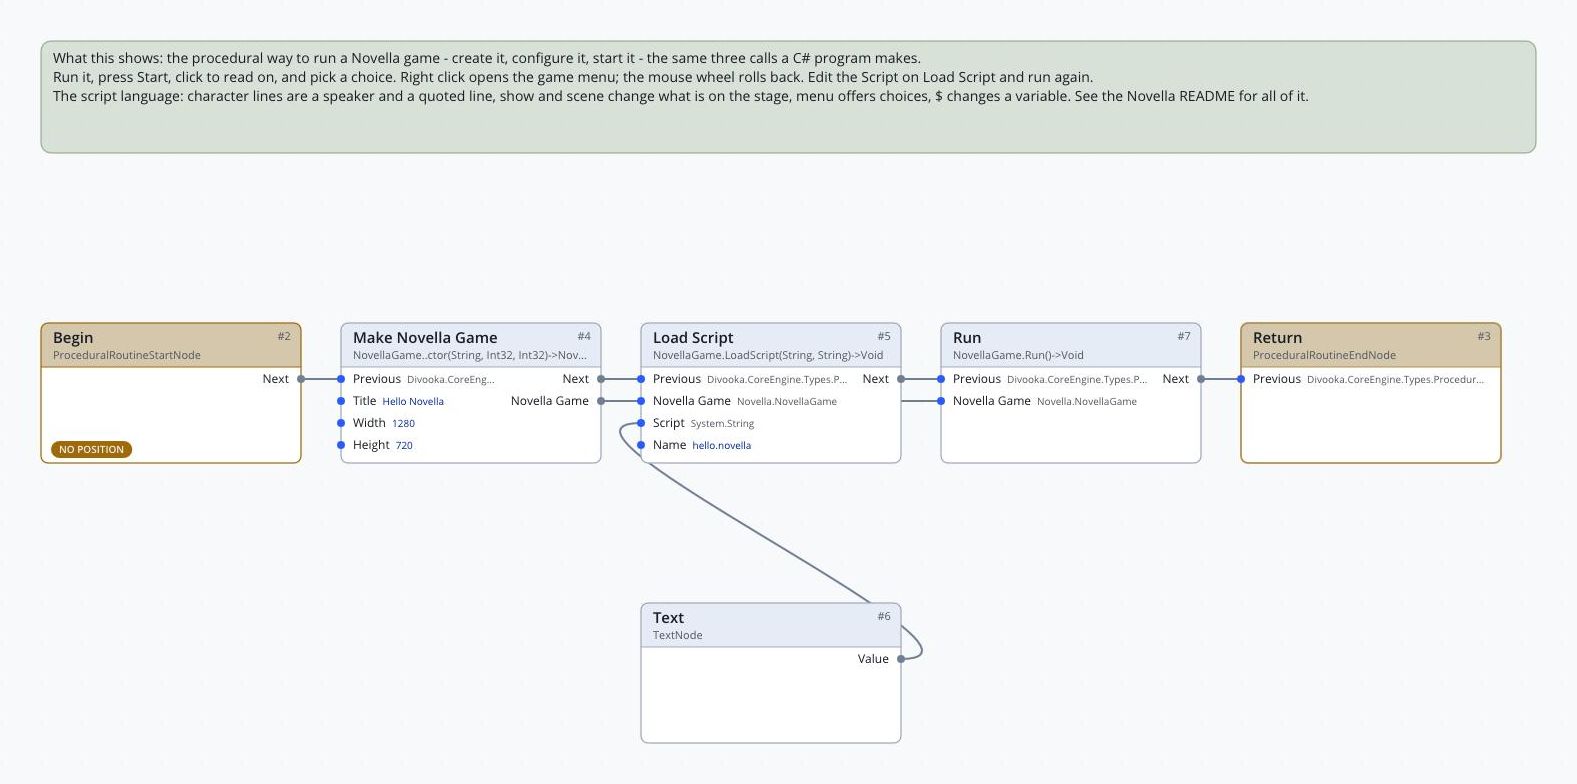Click the Value output port of Text node
The image size is (1577, 784).
tap(901, 659)
